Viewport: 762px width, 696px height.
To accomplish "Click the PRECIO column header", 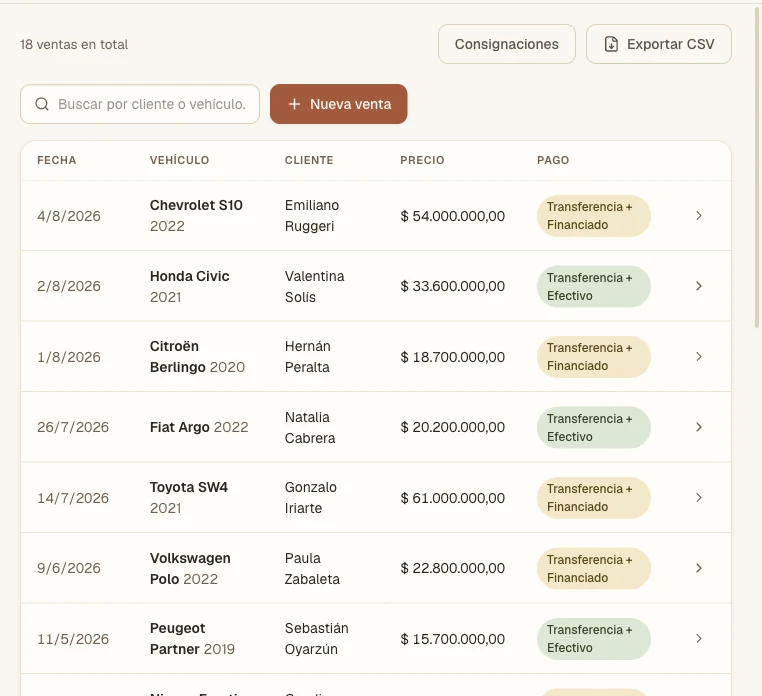I will (422, 160).
